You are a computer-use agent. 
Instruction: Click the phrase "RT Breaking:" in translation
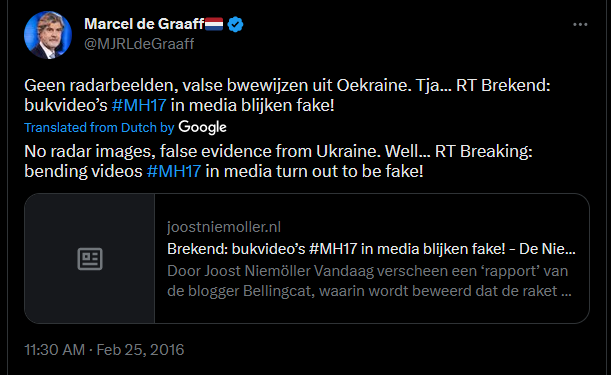[x=484, y=151]
